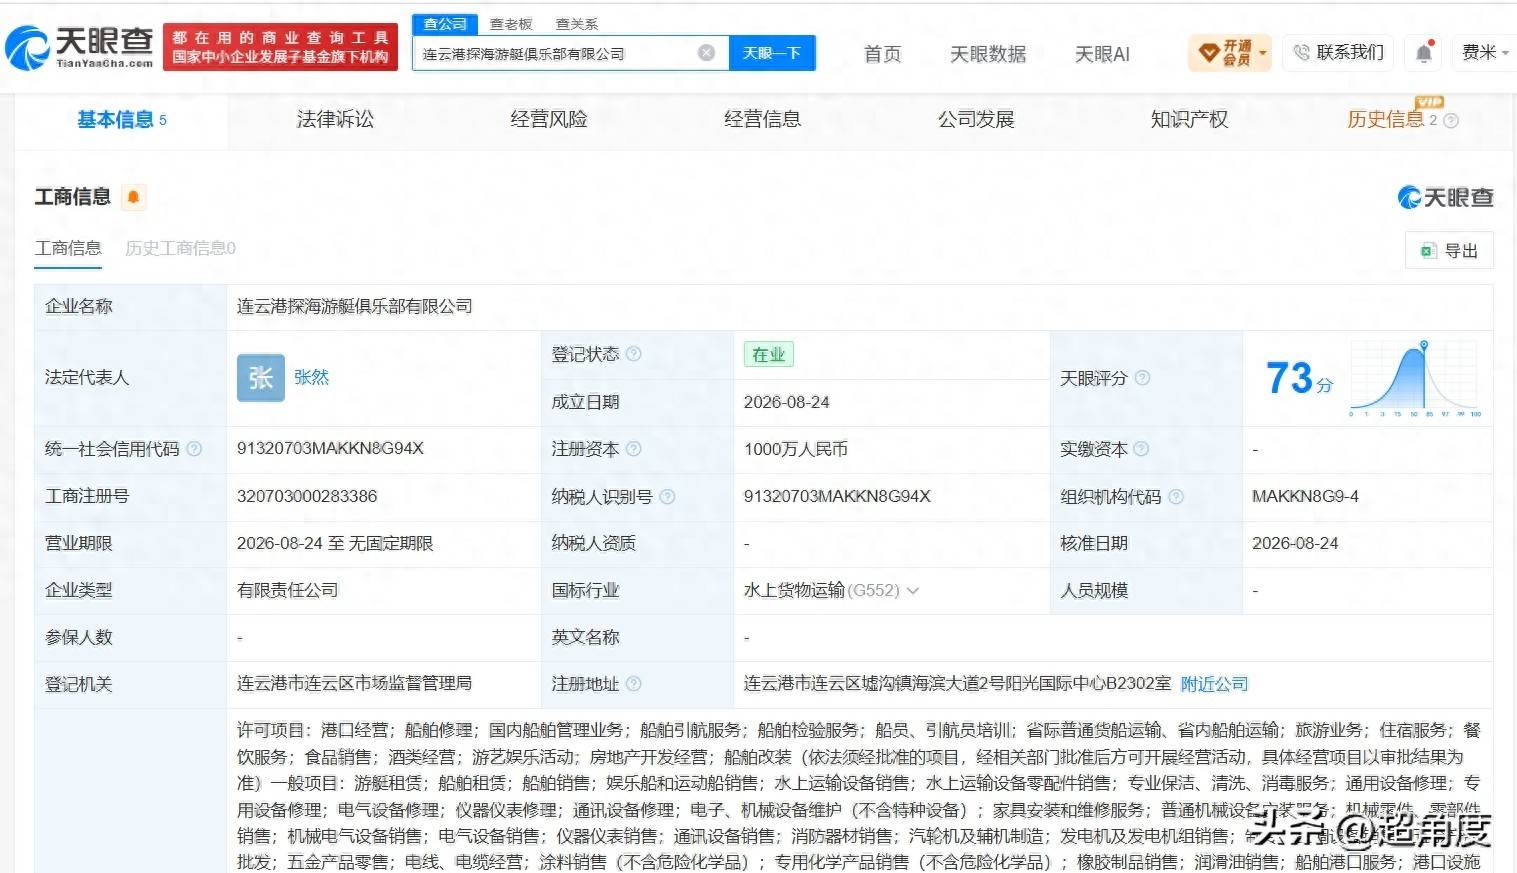Click the MAKKN8G9-4 organization code
This screenshot has width=1517, height=873.
tap(1305, 496)
